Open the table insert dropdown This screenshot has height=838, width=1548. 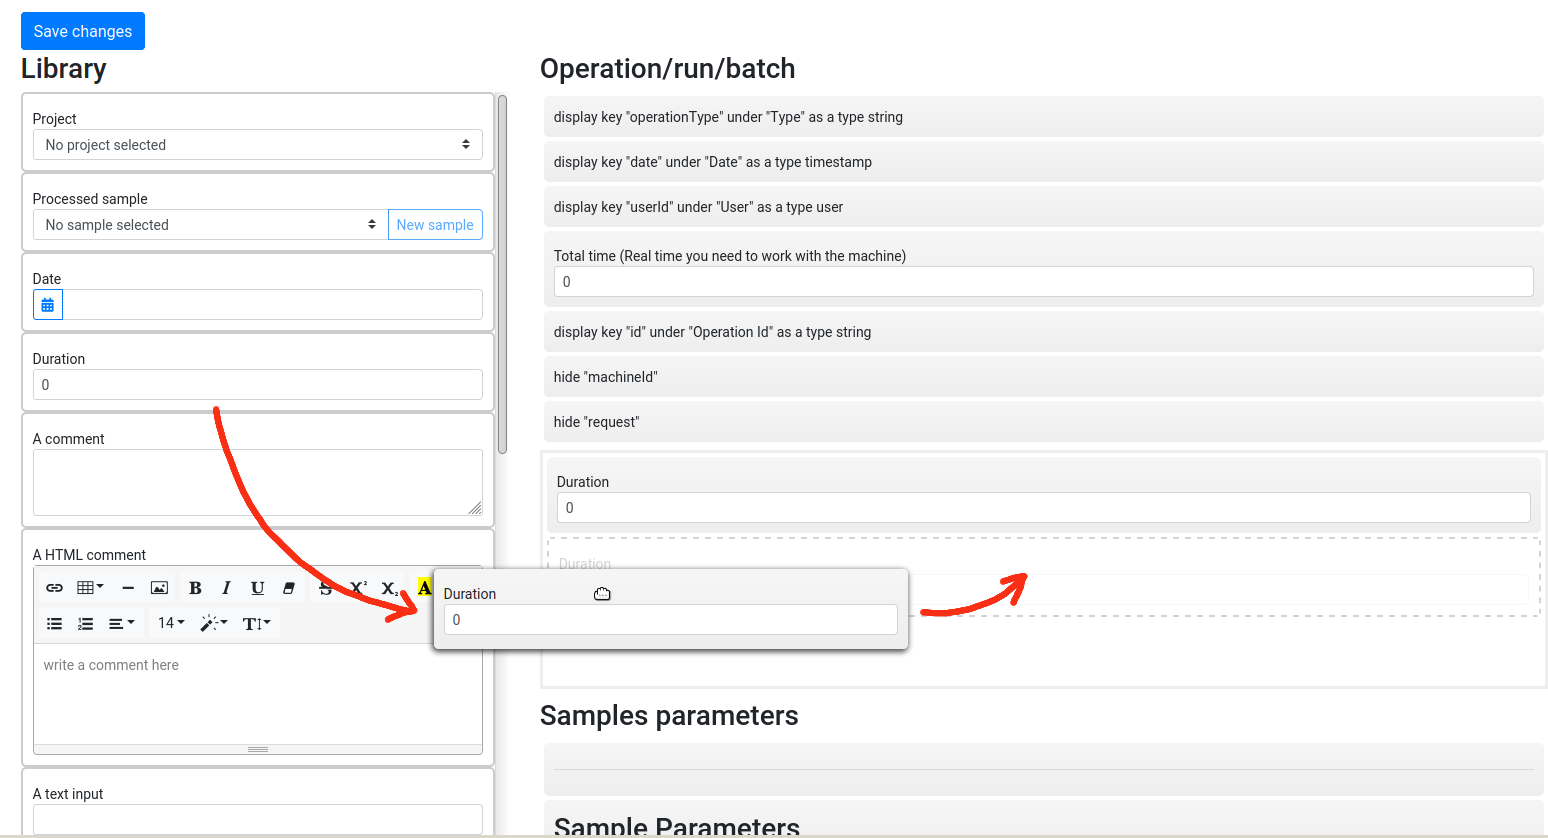[90, 588]
